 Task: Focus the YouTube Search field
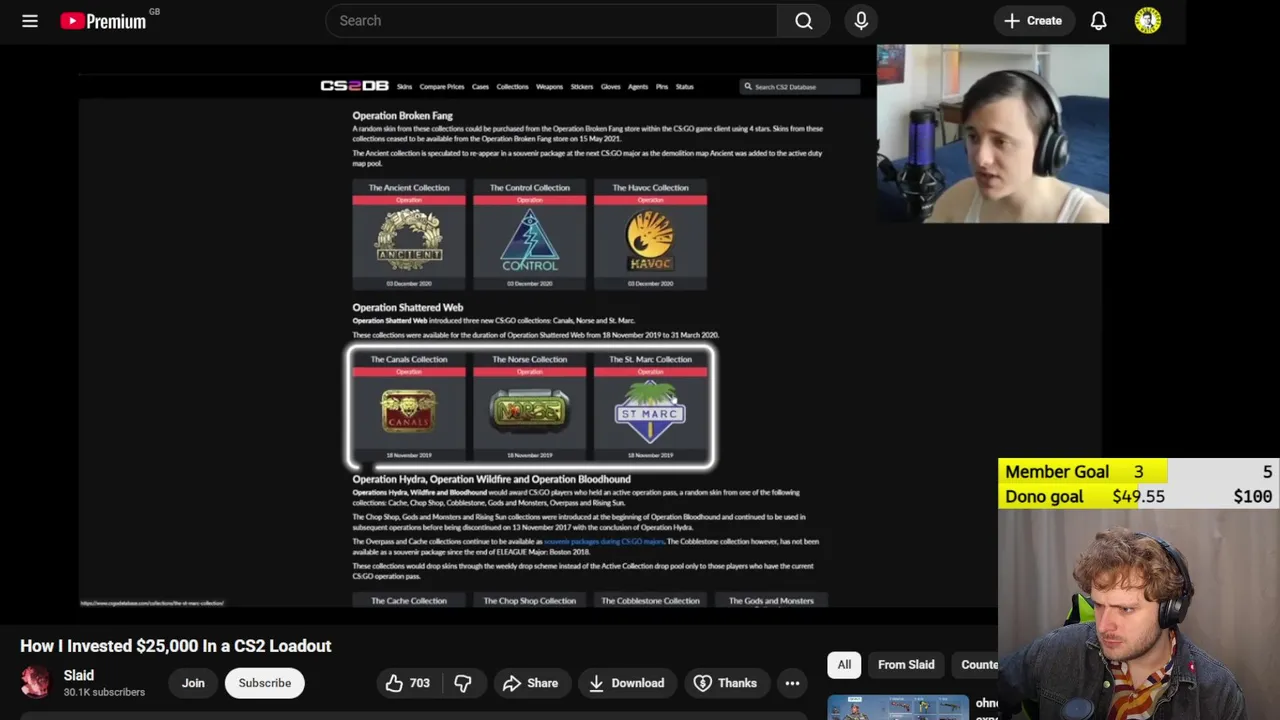pyautogui.click(x=551, y=20)
